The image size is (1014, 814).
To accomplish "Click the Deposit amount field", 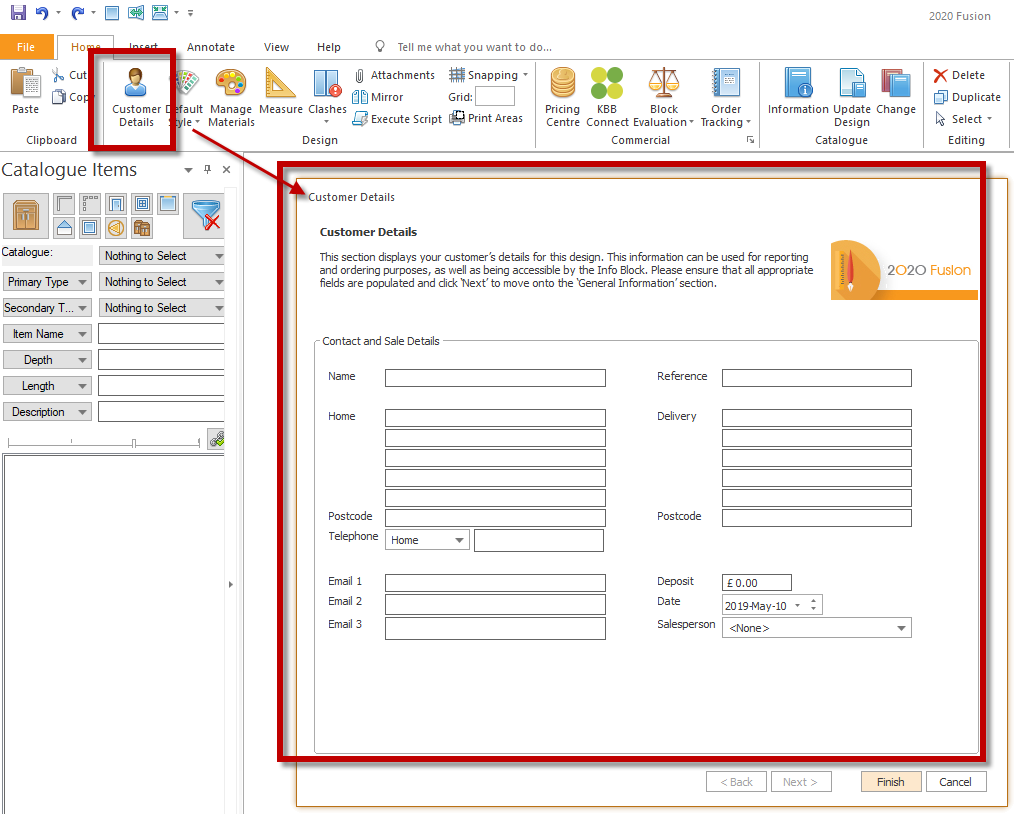I will point(757,583).
